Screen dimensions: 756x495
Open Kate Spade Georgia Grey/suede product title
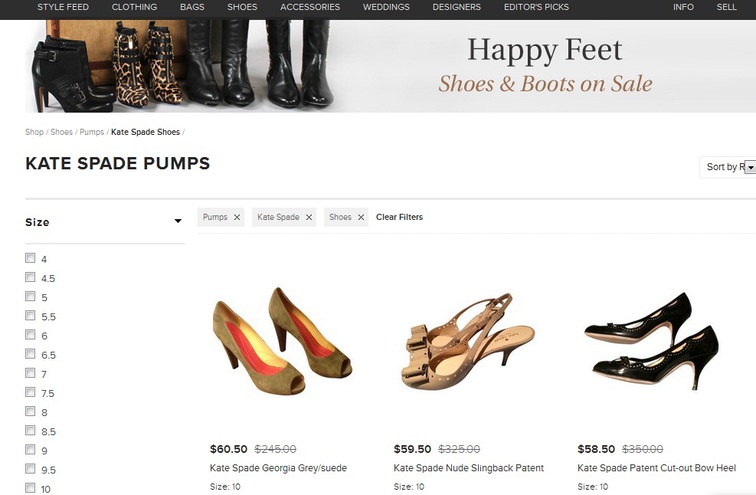[x=278, y=468]
